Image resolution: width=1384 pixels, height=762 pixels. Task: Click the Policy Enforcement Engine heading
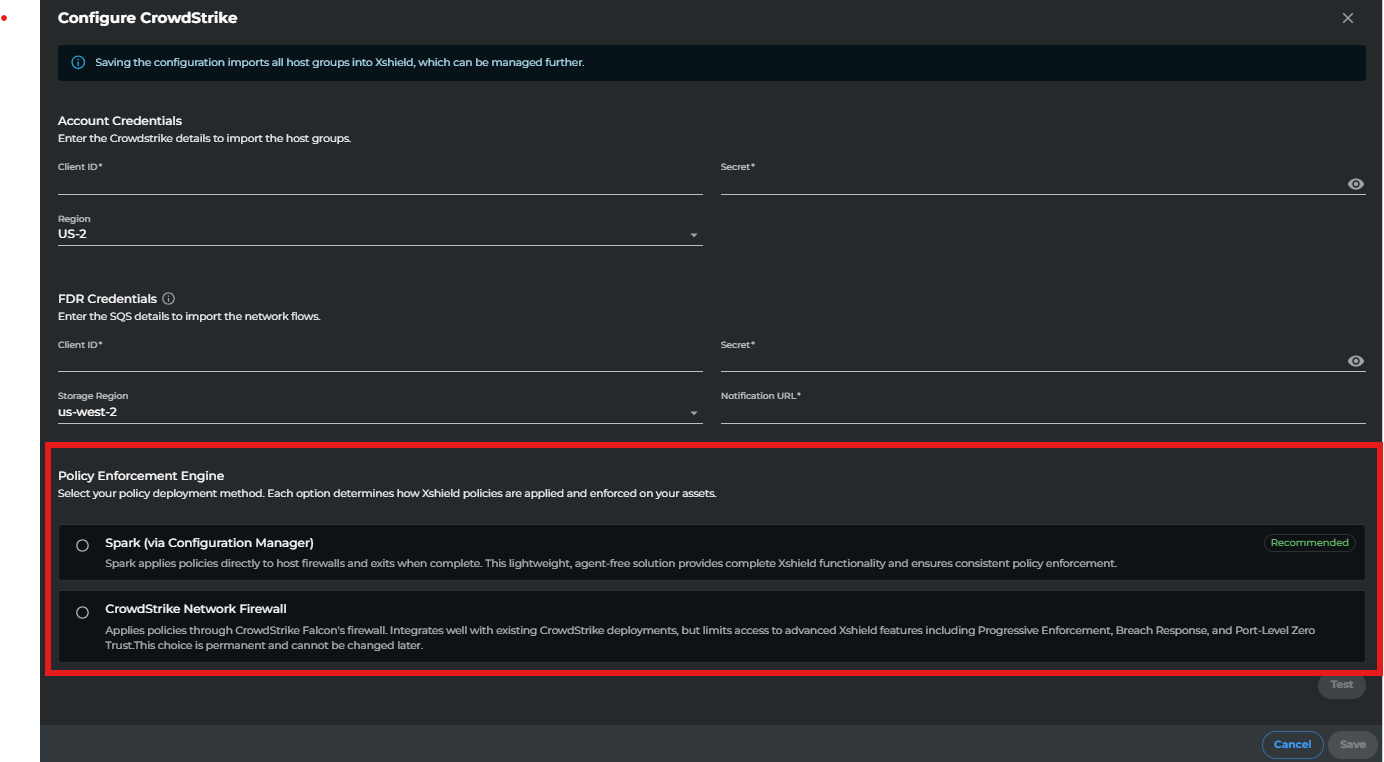pos(141,476)
